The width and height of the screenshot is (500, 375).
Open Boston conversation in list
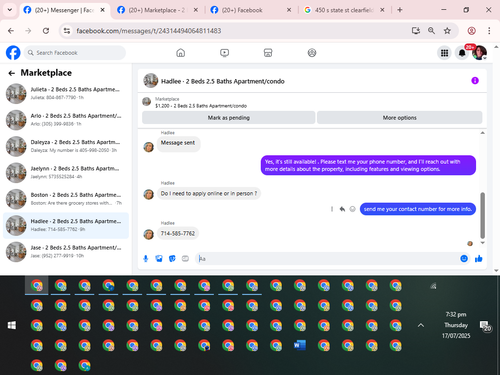[66, 199]
